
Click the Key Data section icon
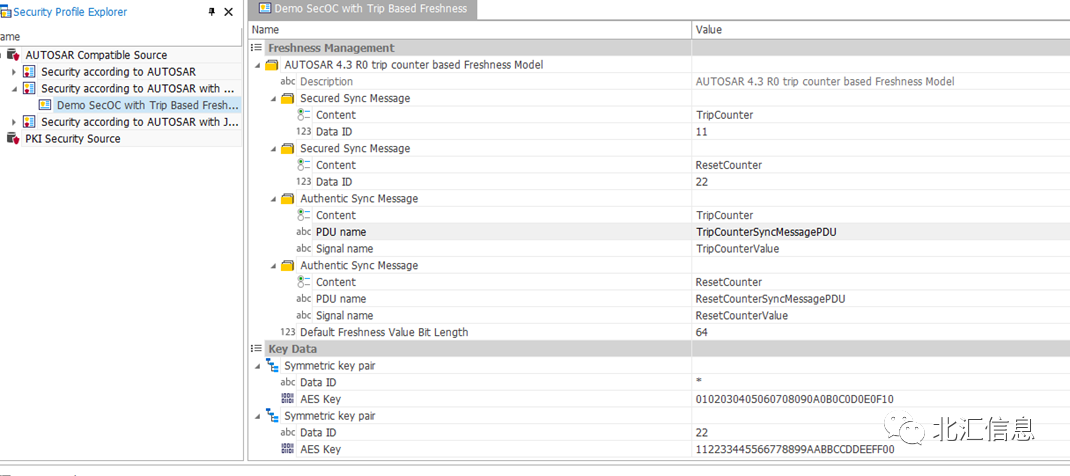(x=257, y=349)
